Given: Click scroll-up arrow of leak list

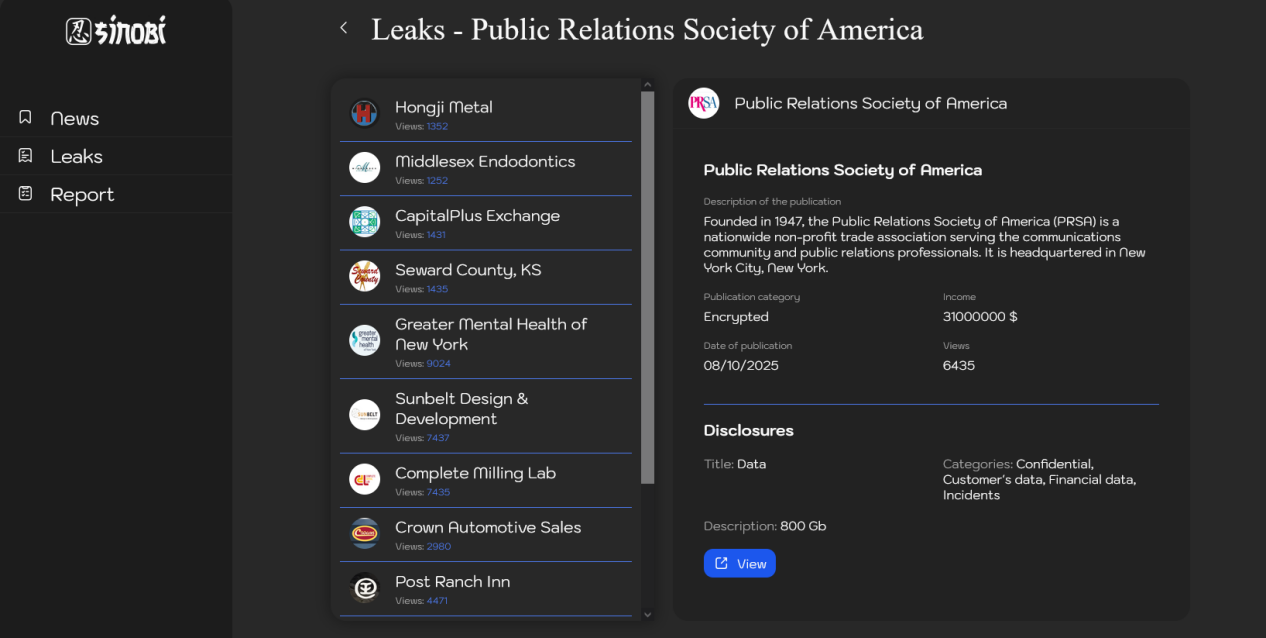Looking at the screenshot, I should 647,85.
